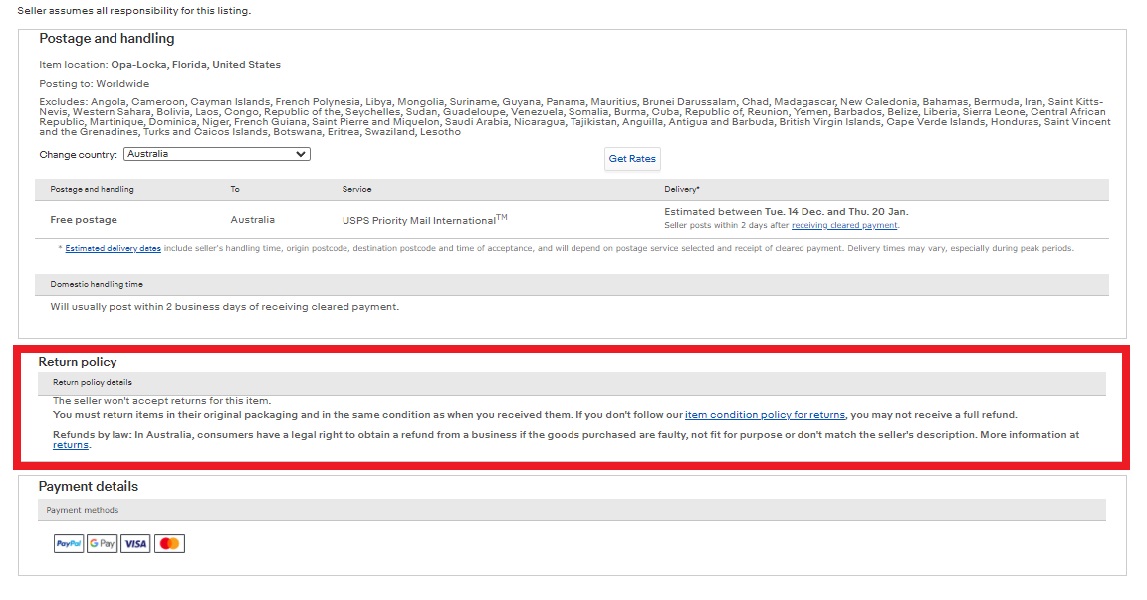Follow the item condition policy for returns link
The width and height of the screenshot is (1147, 600).
(x=764, y=415)
